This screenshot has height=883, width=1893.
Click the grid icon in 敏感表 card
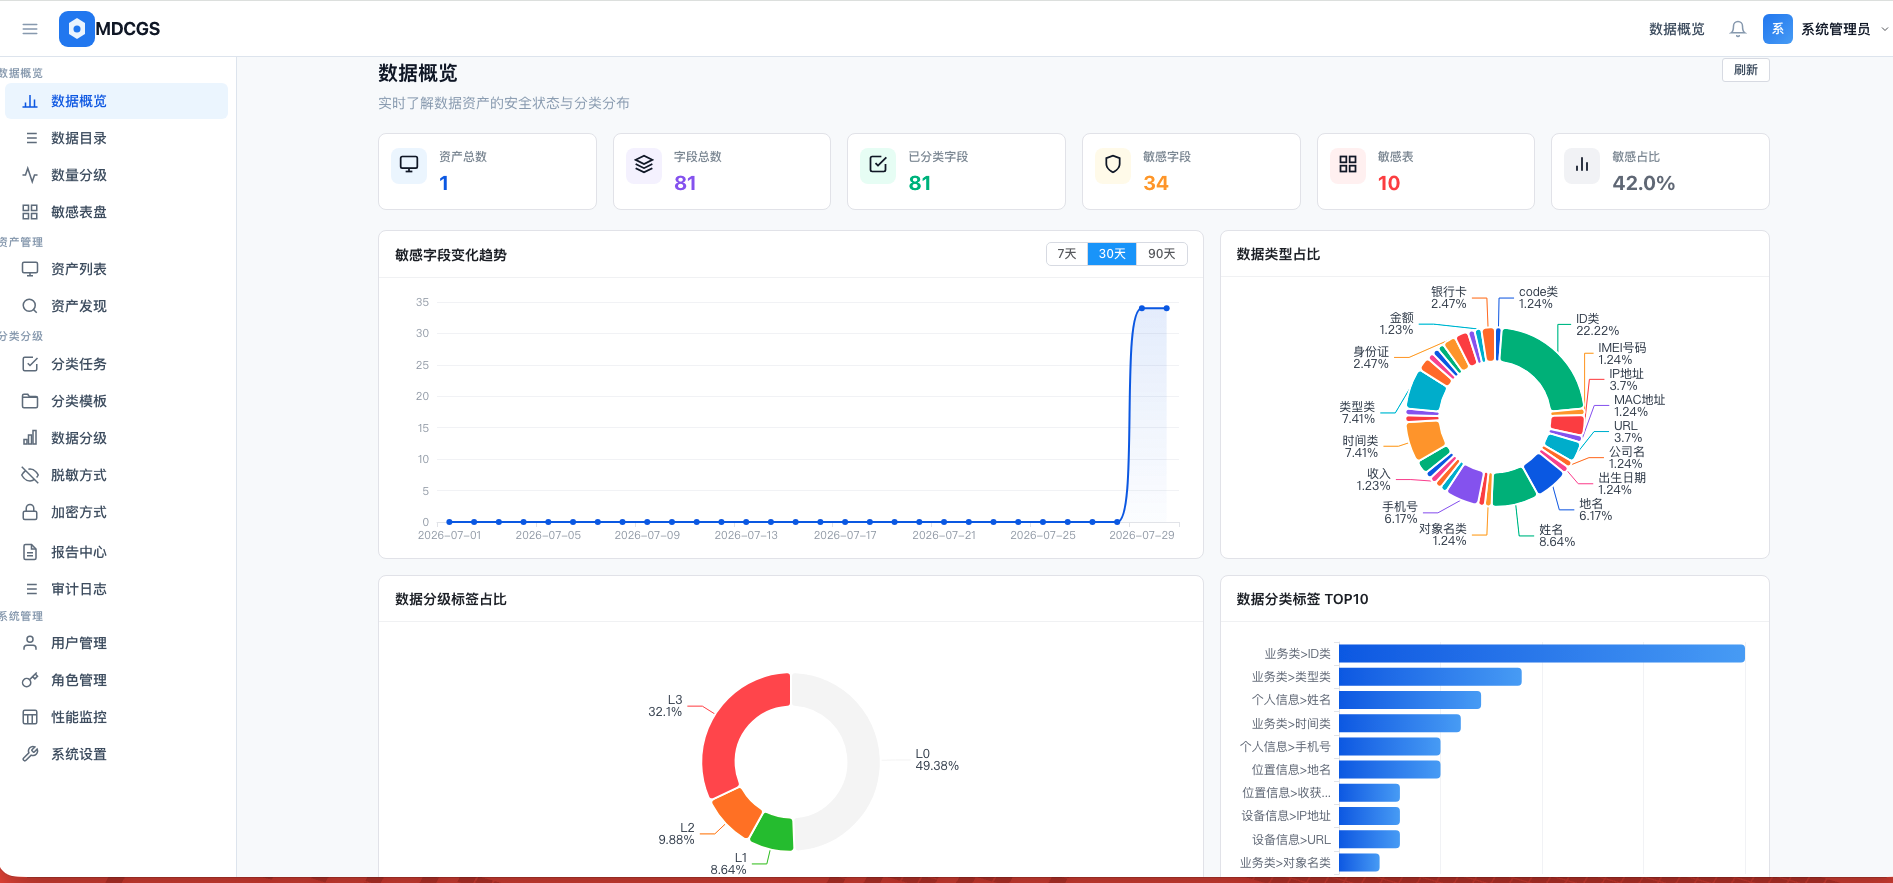[1348, 165]
